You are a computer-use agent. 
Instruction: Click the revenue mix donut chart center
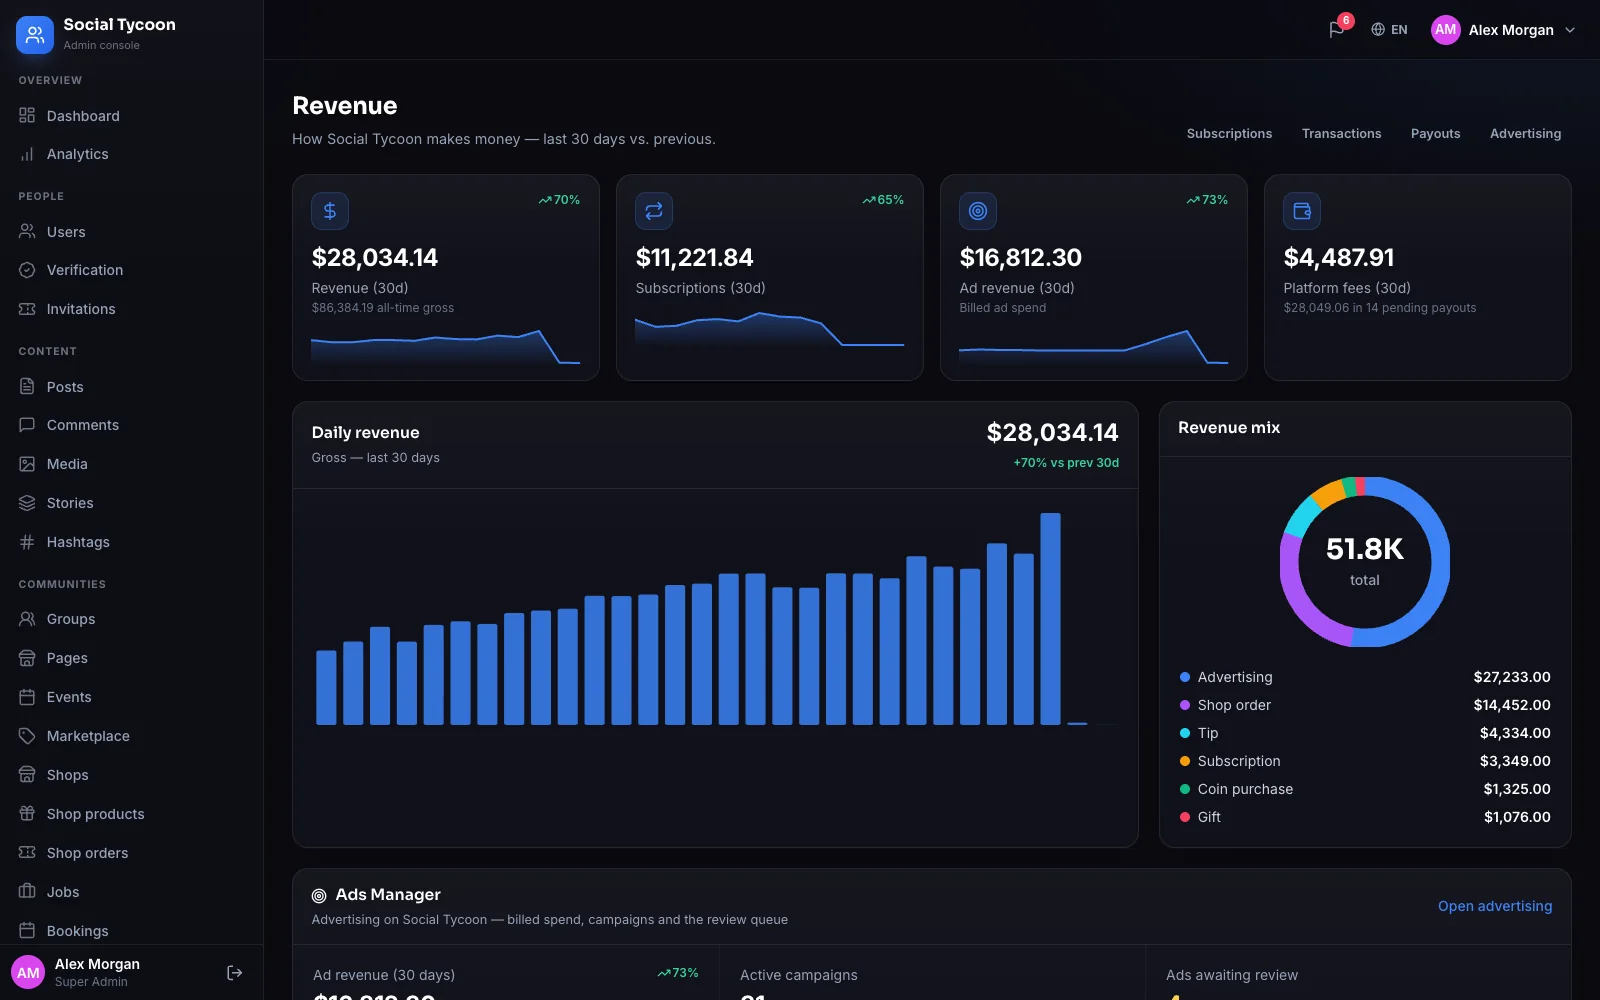pos(1365,562)
